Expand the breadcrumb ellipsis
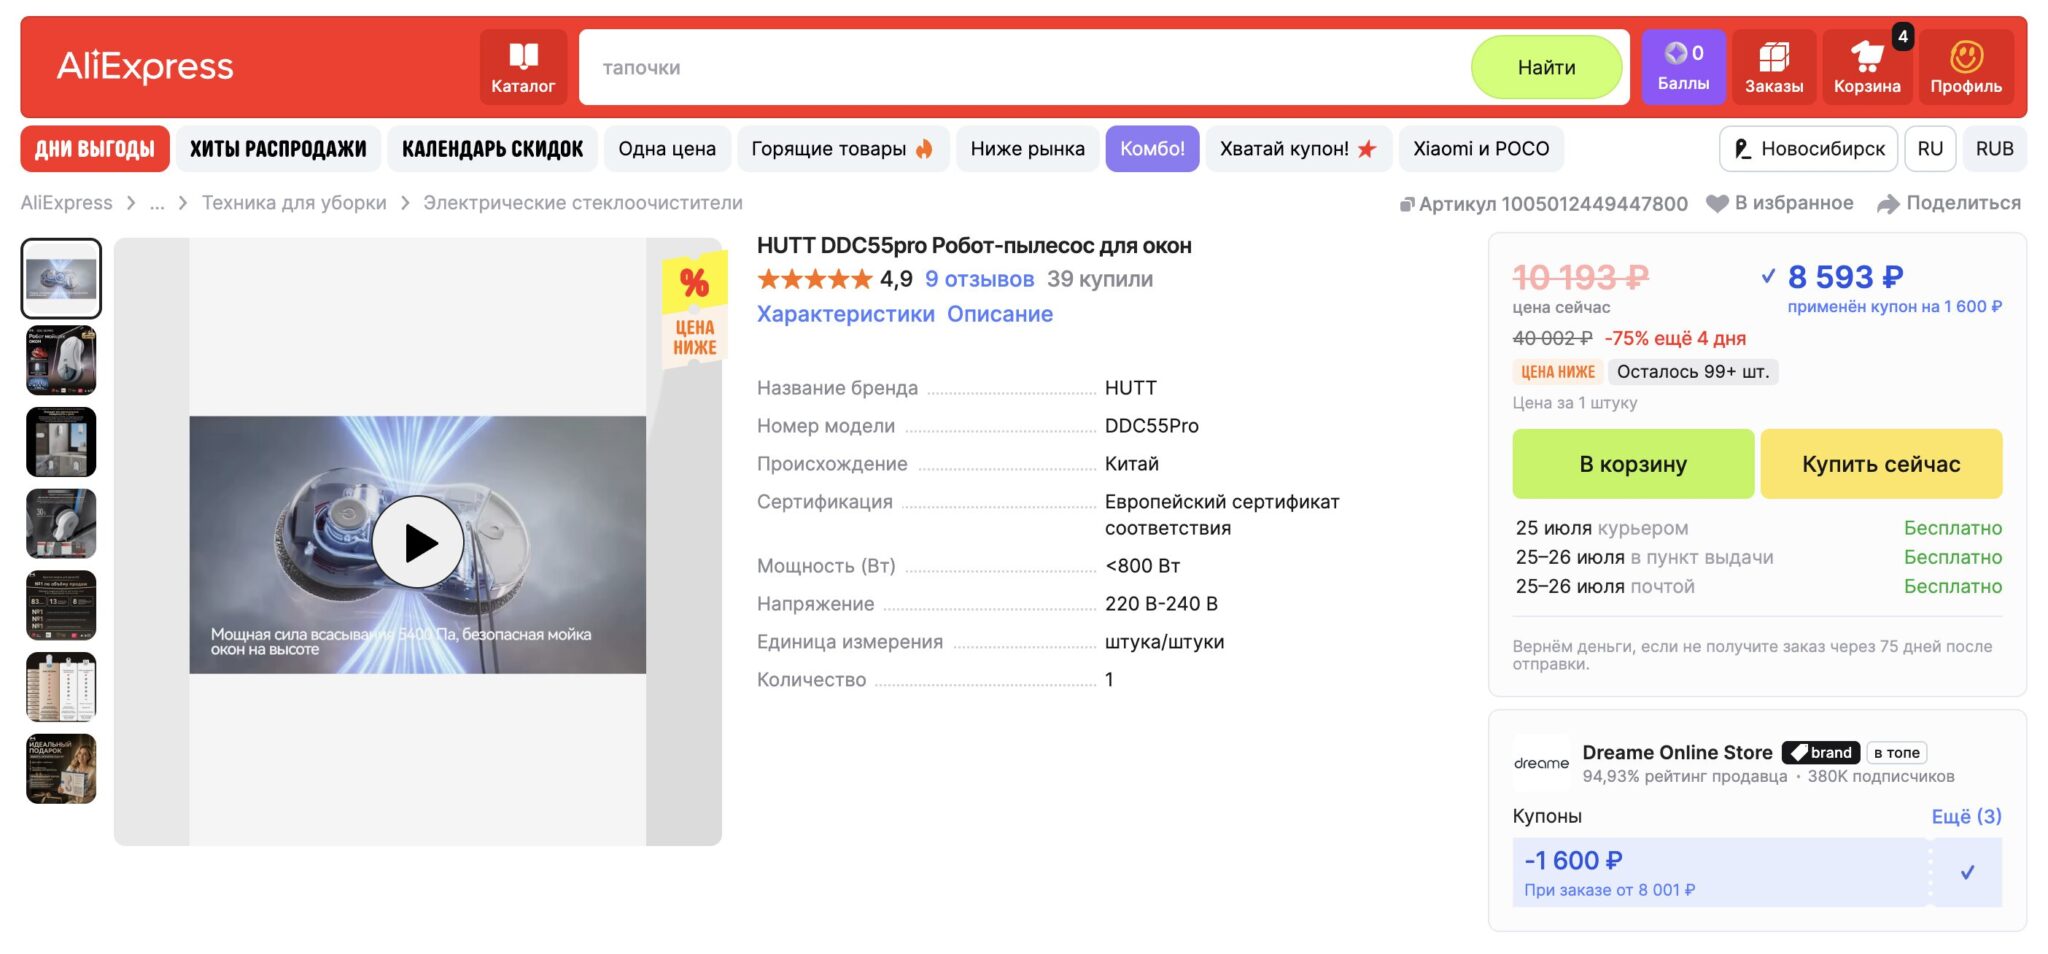Image resolution: width=2048 pixels, height=954 pixels. pyautogui.click(x=157, y=203)
